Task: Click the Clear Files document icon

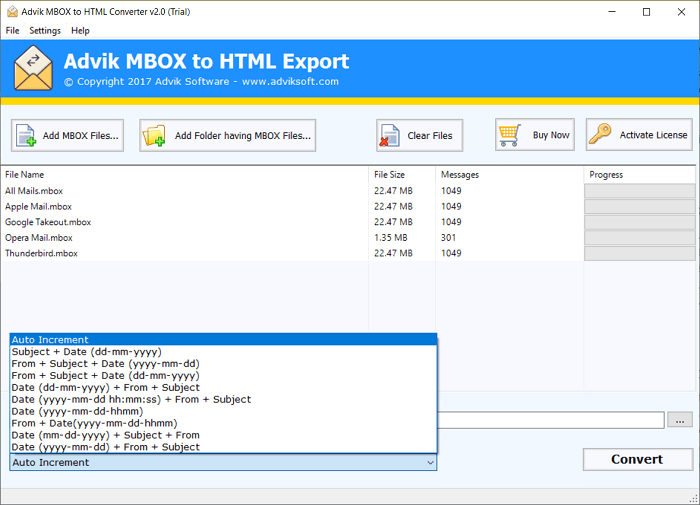Action: (390, 135)
